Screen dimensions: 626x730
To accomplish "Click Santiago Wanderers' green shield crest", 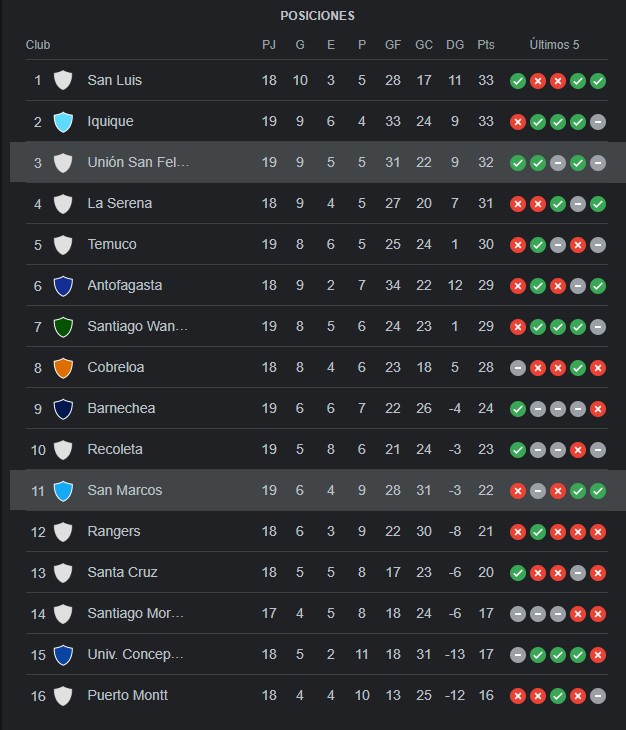I will 63,327.
